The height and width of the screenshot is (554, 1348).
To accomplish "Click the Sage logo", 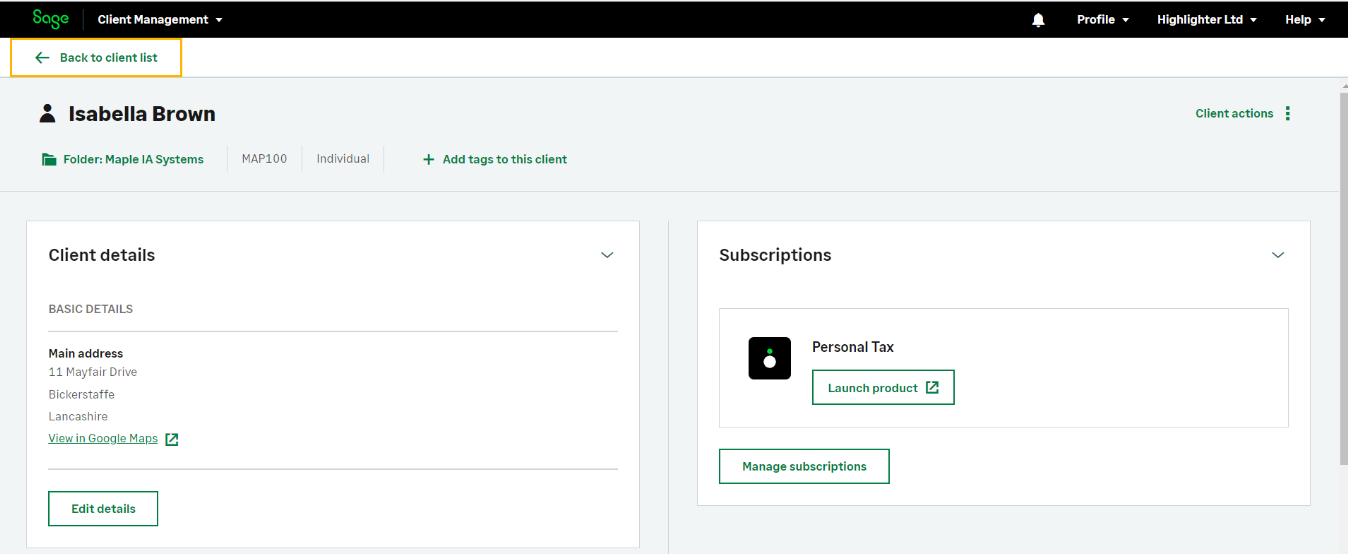I will [50, 19].
